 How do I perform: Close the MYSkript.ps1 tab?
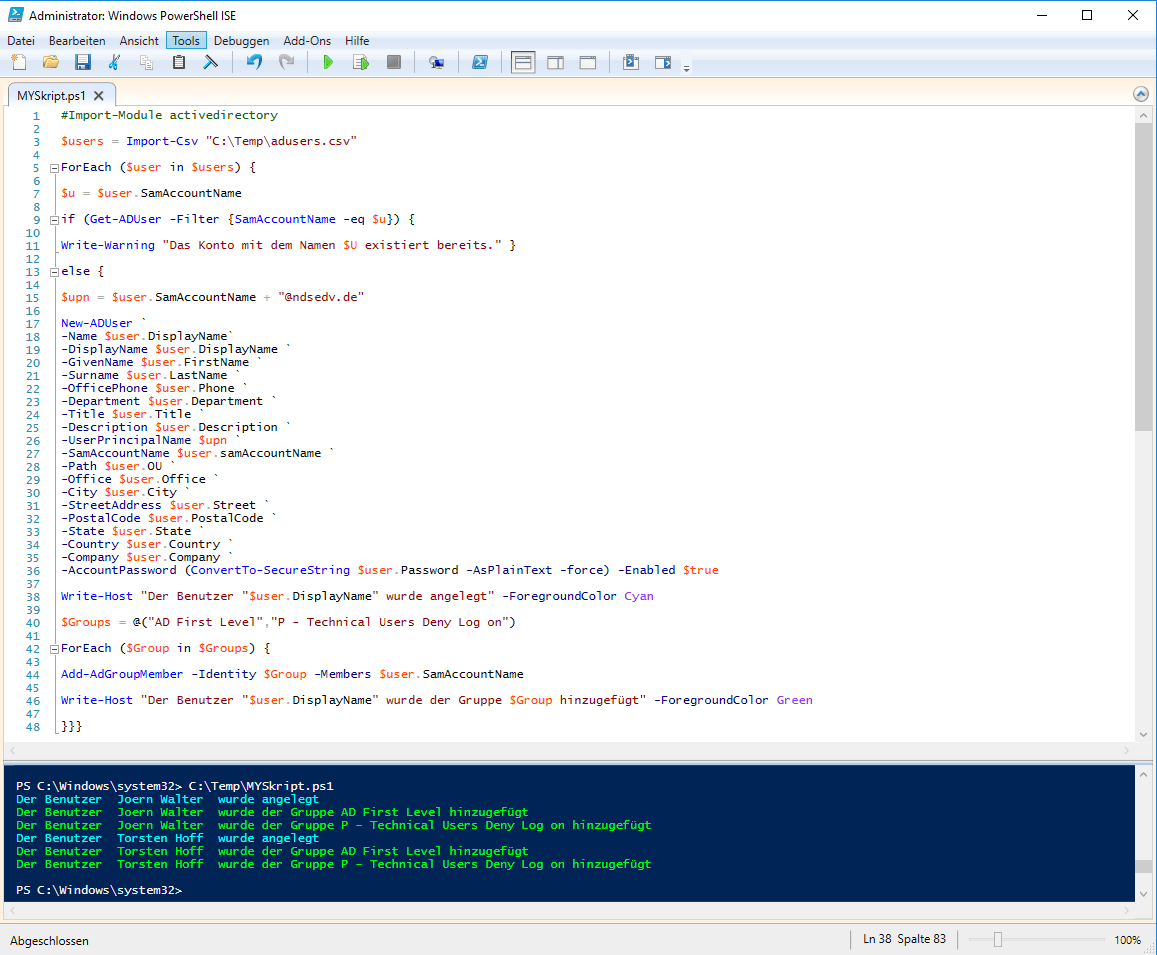click(99, 96)
